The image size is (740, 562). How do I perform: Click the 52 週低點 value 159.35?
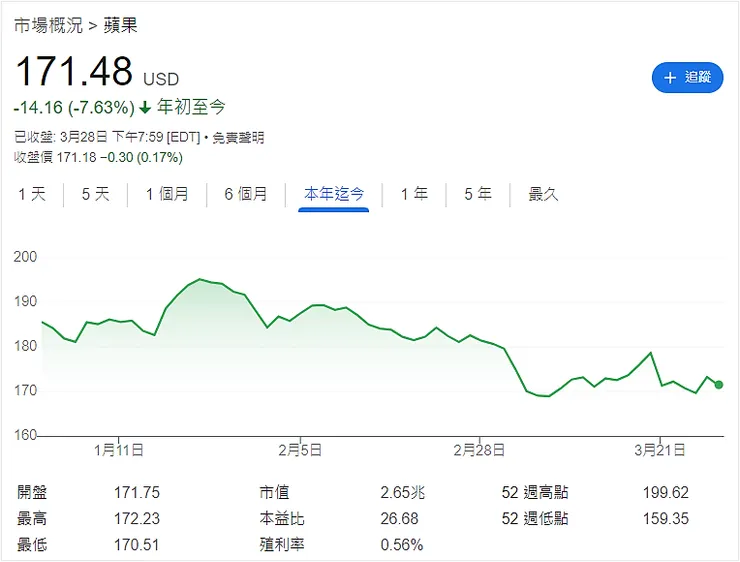[666, 519]
